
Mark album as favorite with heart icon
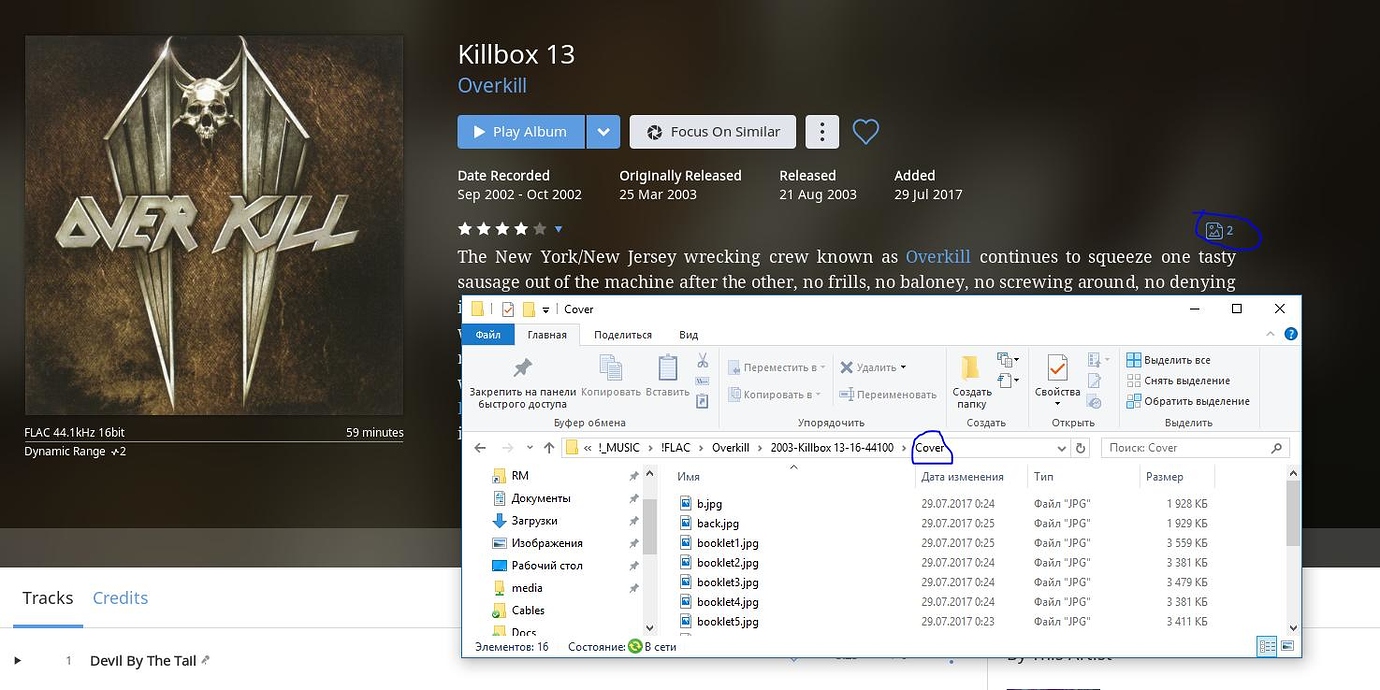pos(866,131)
